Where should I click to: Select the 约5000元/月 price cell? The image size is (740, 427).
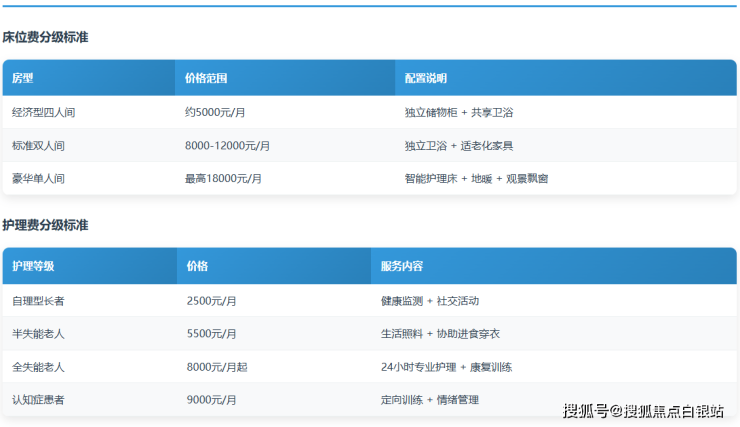[x=214, y=112]
